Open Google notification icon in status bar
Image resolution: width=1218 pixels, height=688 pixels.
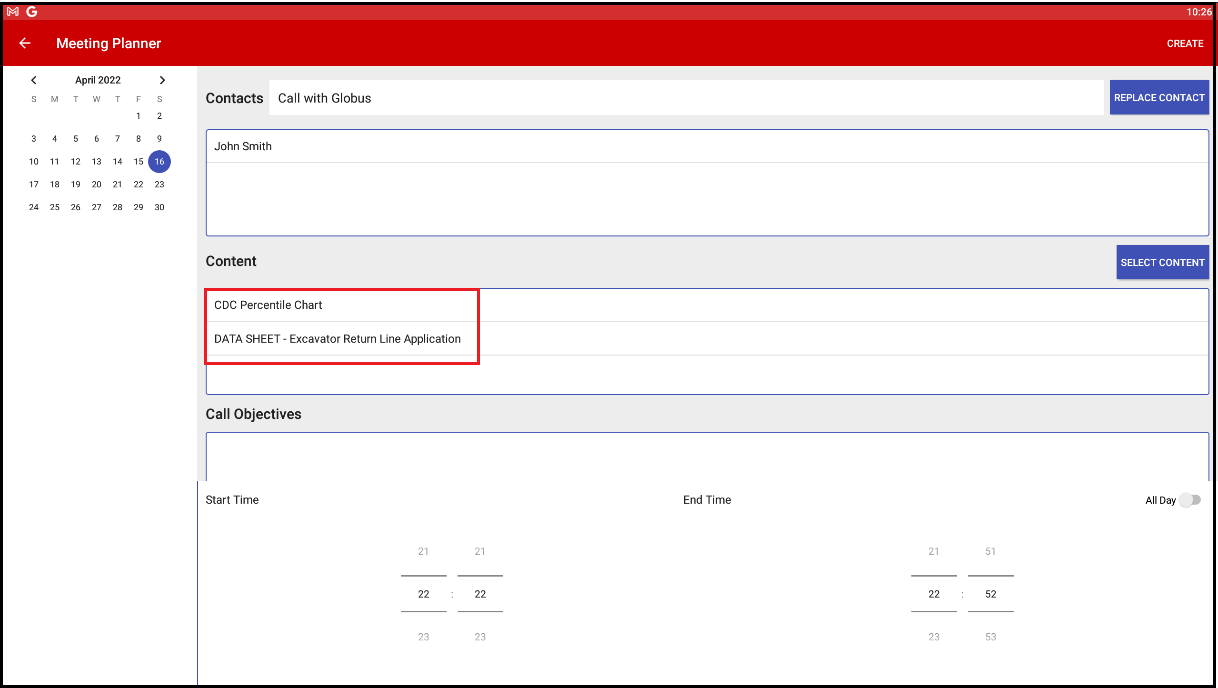32,11
